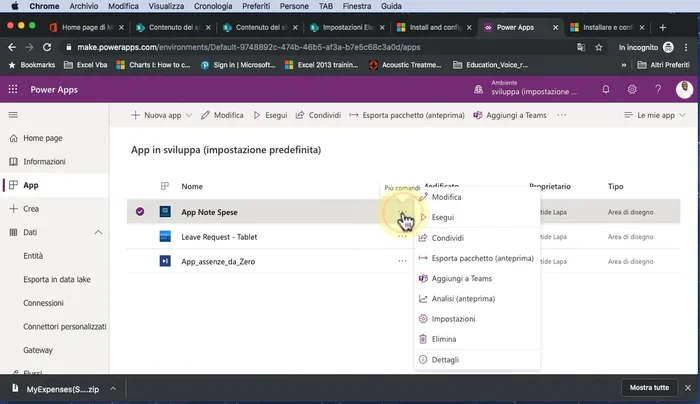Open the Chrome three-dot menu
Viewport: 700px width, 404px height.
[686, 47]
